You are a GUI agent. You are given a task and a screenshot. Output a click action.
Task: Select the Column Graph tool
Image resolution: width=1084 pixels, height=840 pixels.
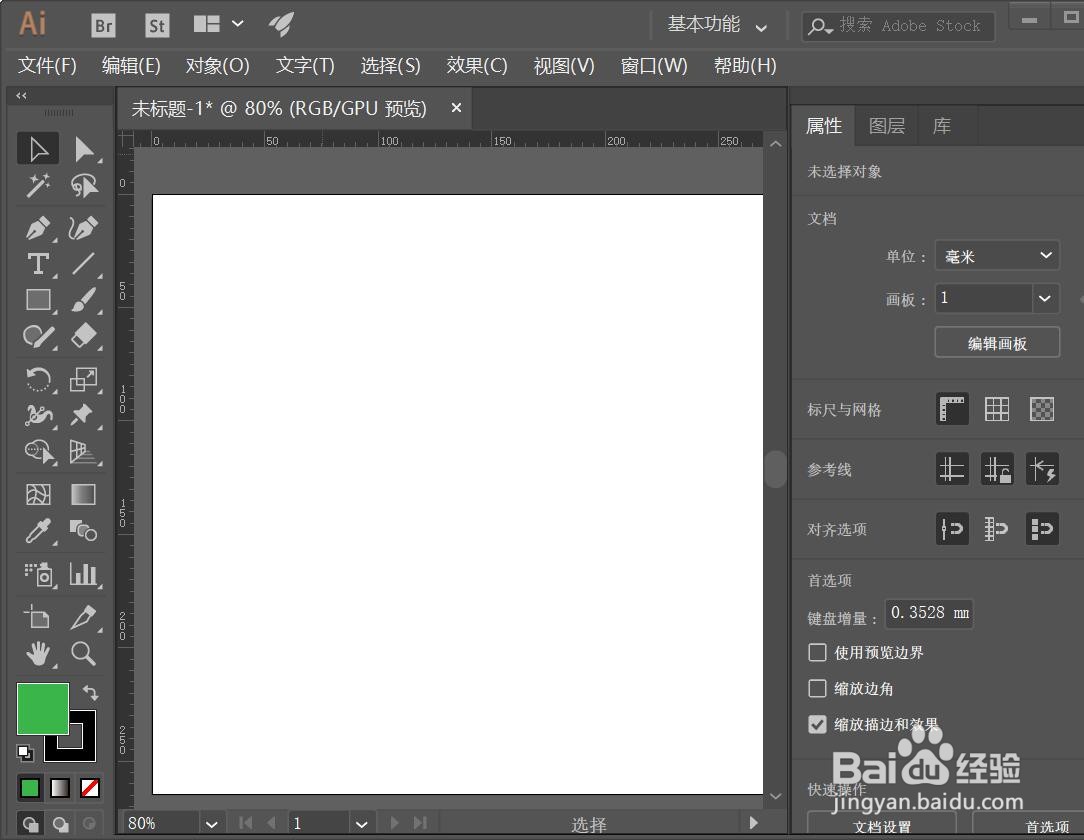[x=83, y=574]
